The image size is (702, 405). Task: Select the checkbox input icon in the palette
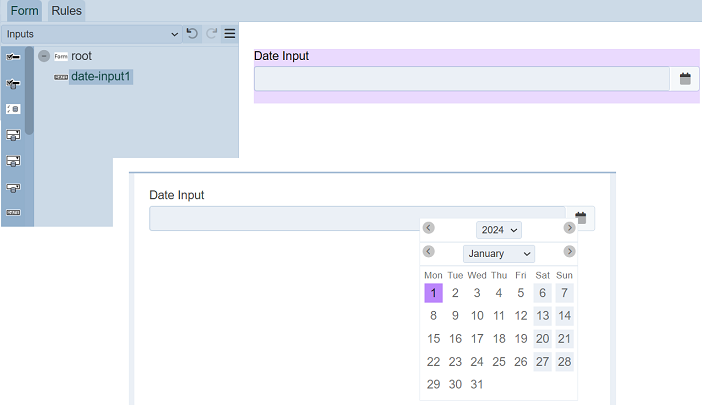coord(14,57)
